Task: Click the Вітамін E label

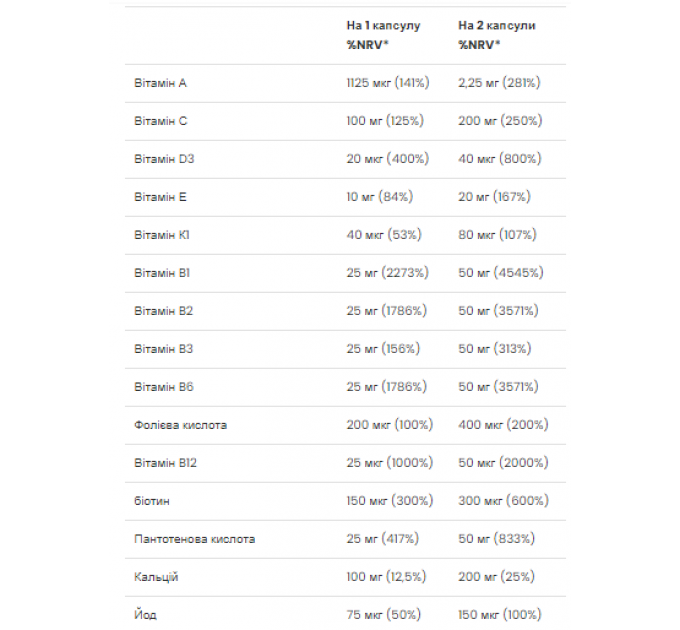Action: [160, 197]
